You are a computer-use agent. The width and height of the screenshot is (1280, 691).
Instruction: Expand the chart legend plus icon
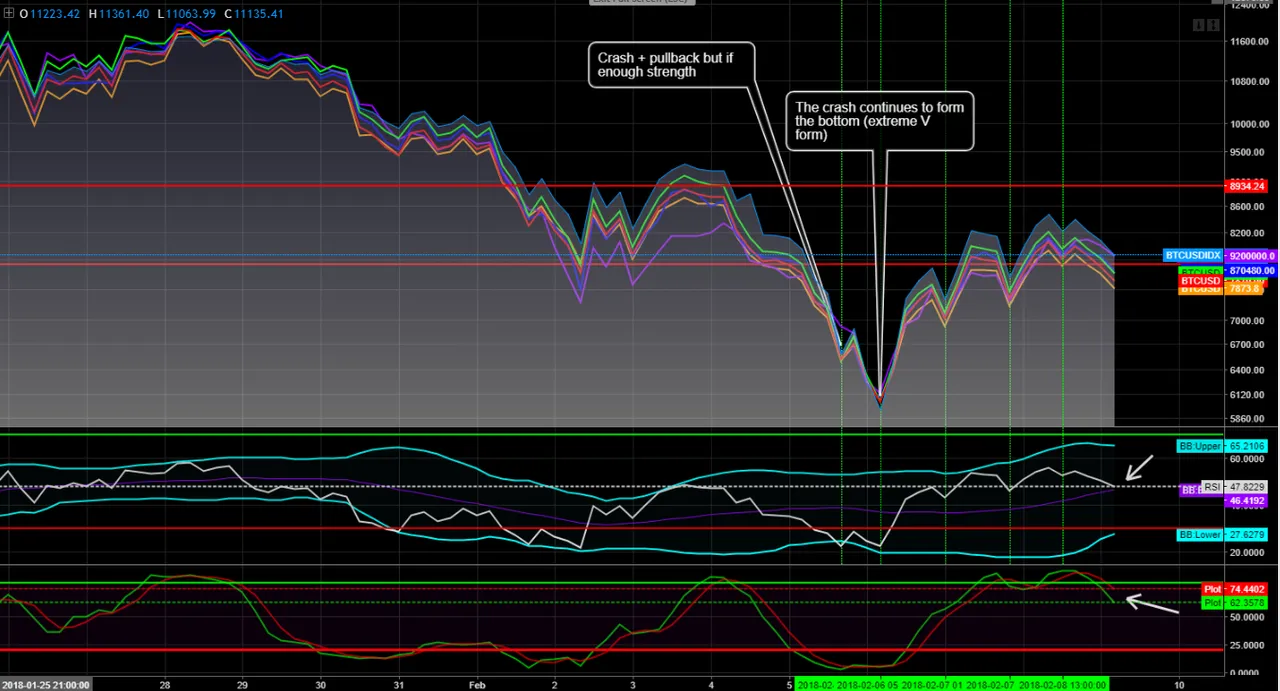9,14
